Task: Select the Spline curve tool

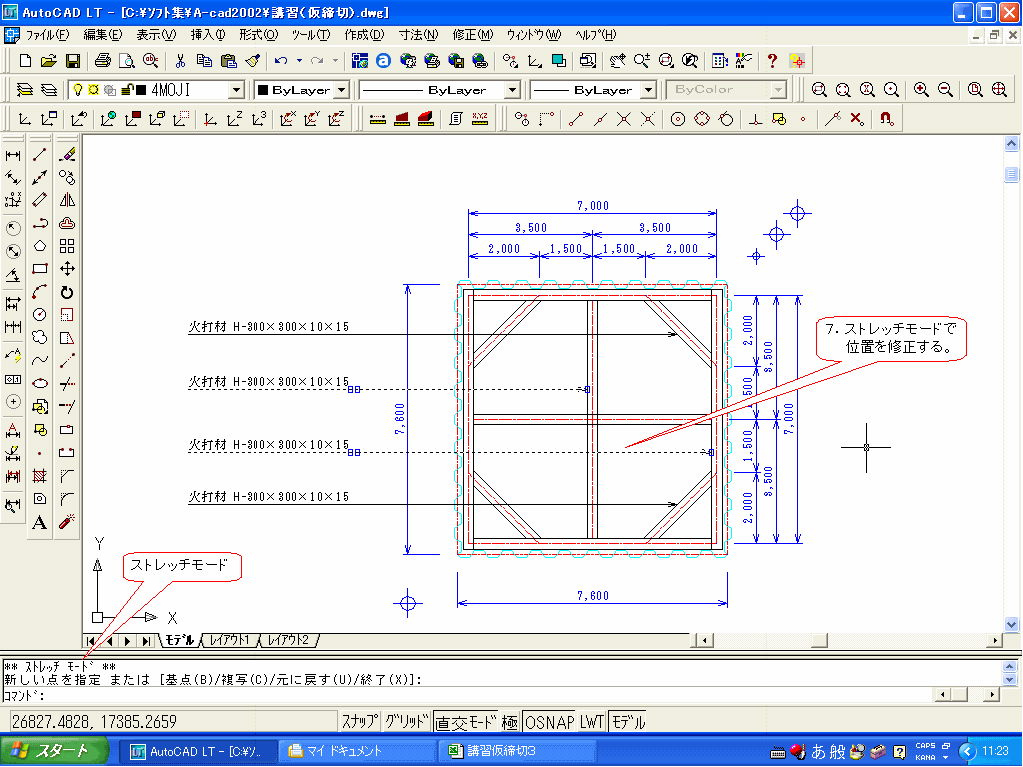Action: pyautogui.click(x=40, y=360)
